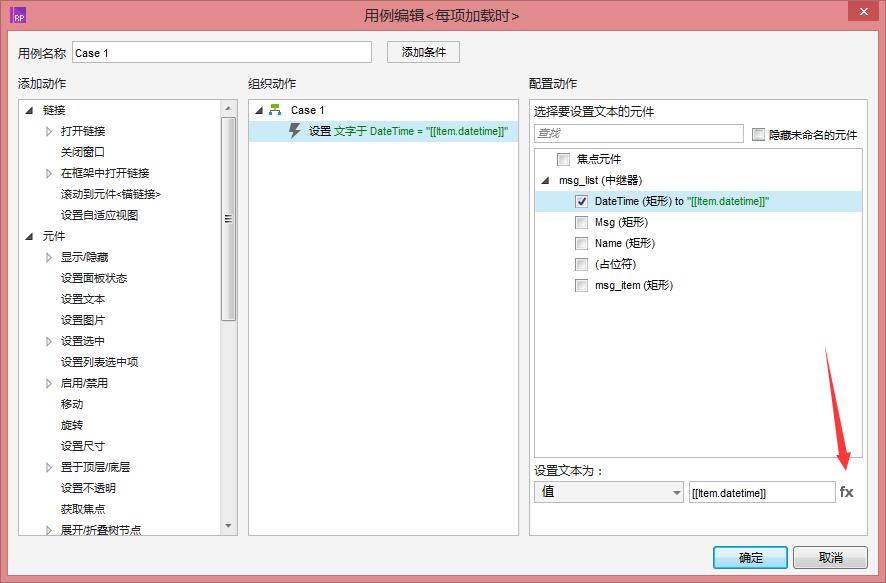The height and width of the screenshot is (583, 886).
Task: Click the 添加条件 button
Action: 423,52
